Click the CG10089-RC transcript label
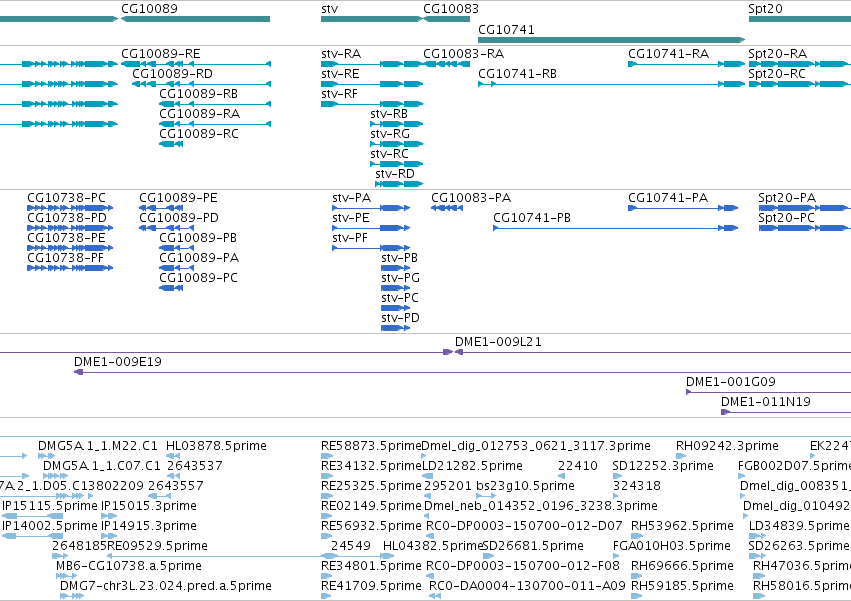 199,134
